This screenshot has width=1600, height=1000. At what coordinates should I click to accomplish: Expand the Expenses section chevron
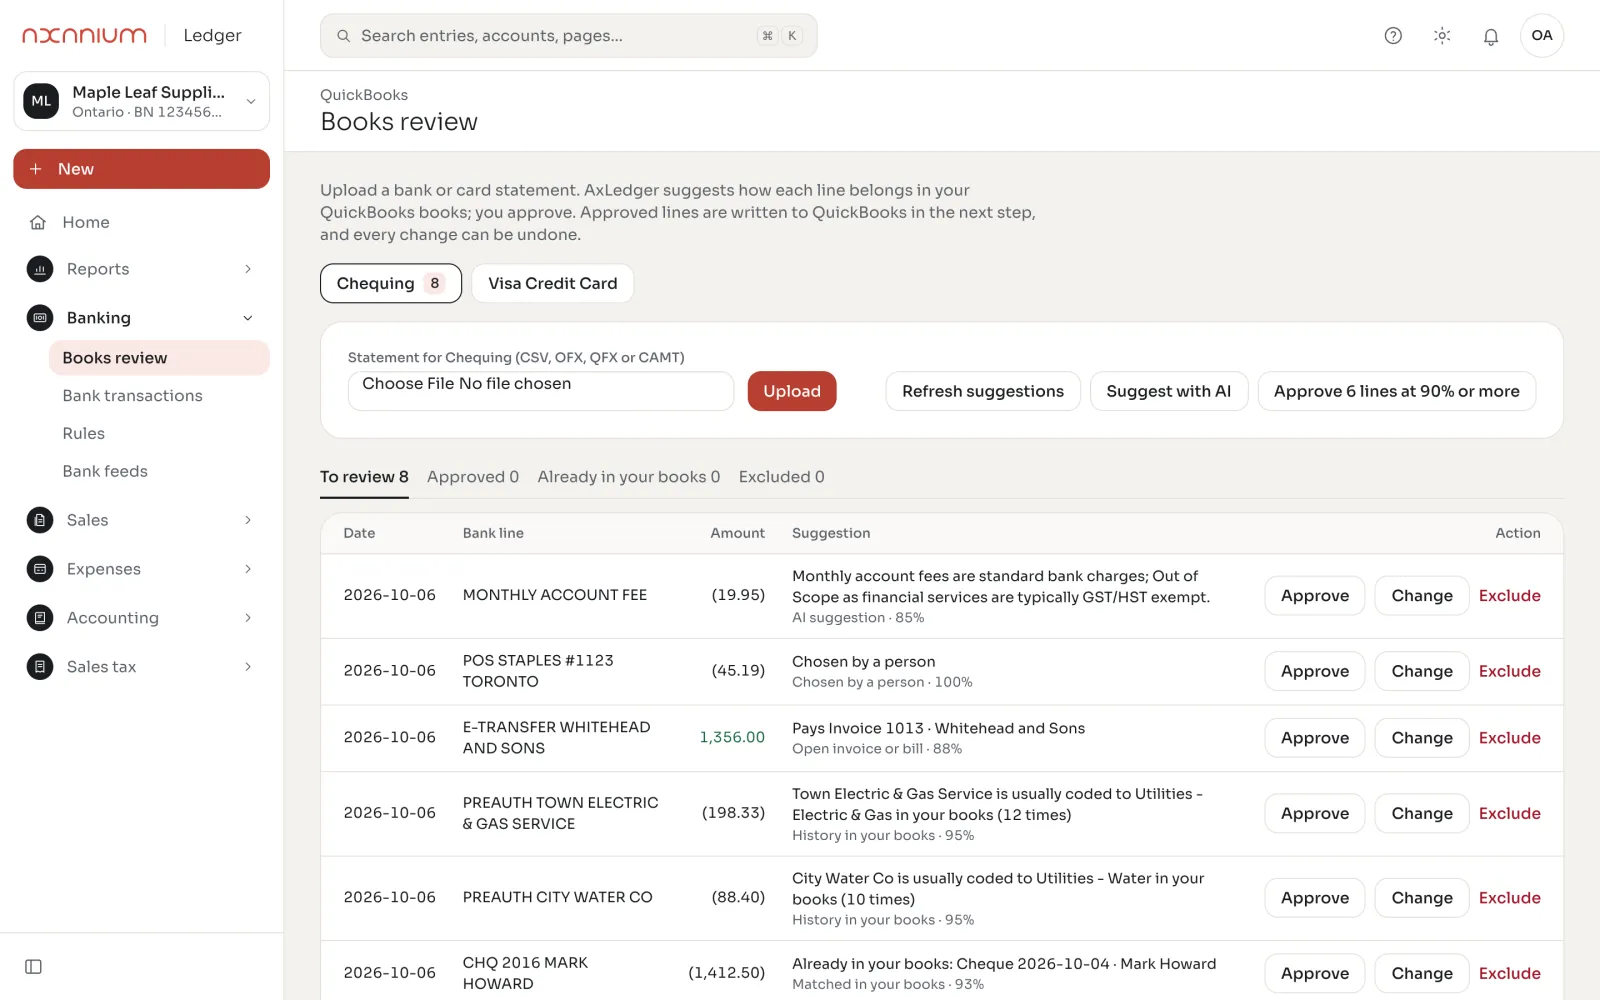pos(248,569)
